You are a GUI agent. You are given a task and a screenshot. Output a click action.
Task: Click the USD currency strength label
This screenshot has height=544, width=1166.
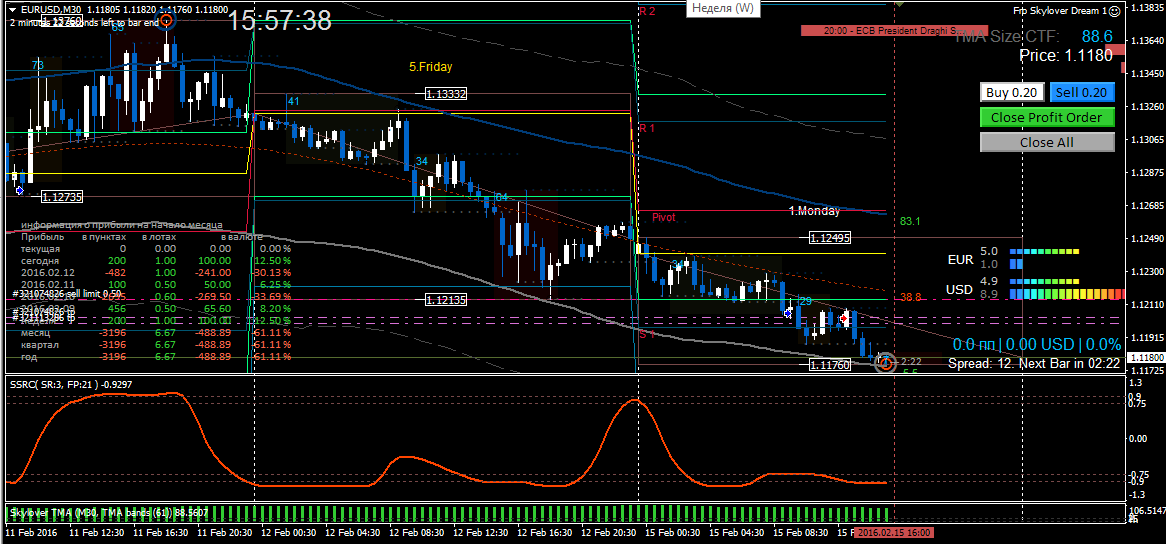959,289
